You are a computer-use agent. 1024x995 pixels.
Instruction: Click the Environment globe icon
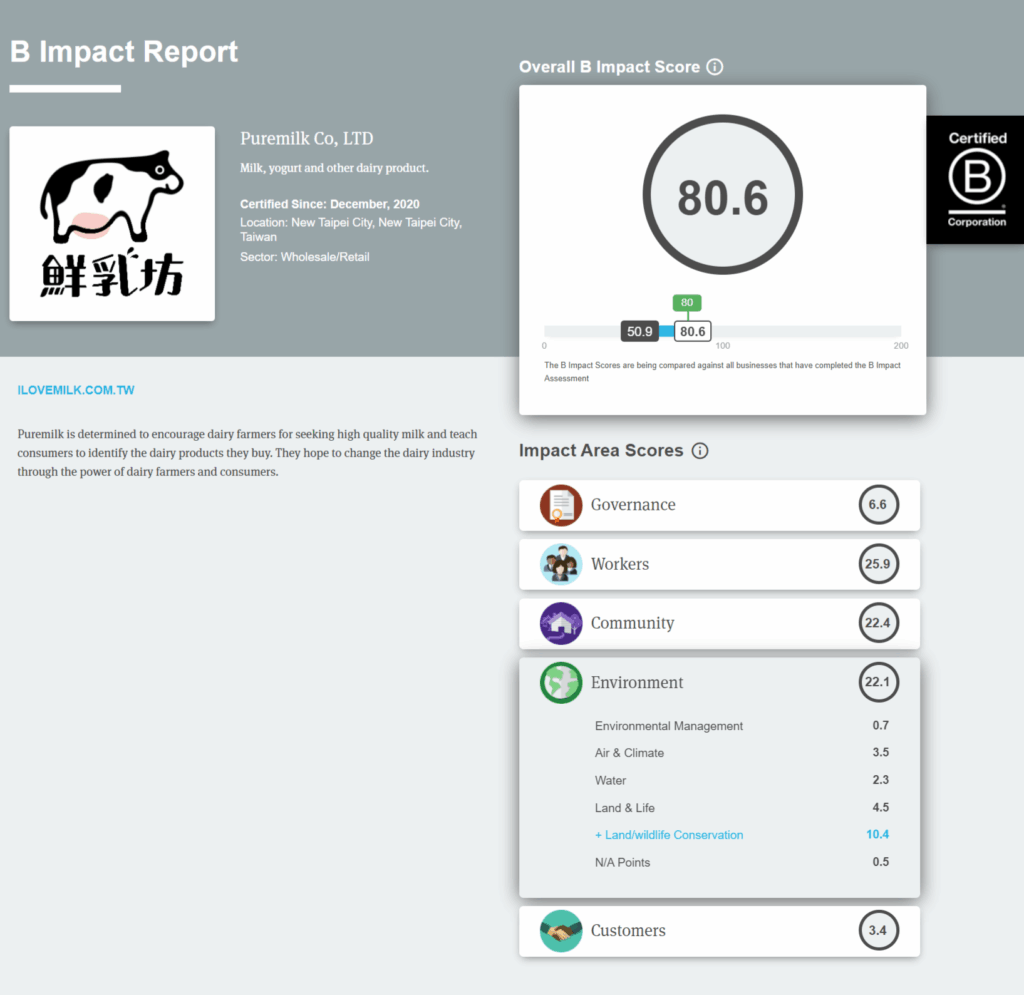coord(561,682)
